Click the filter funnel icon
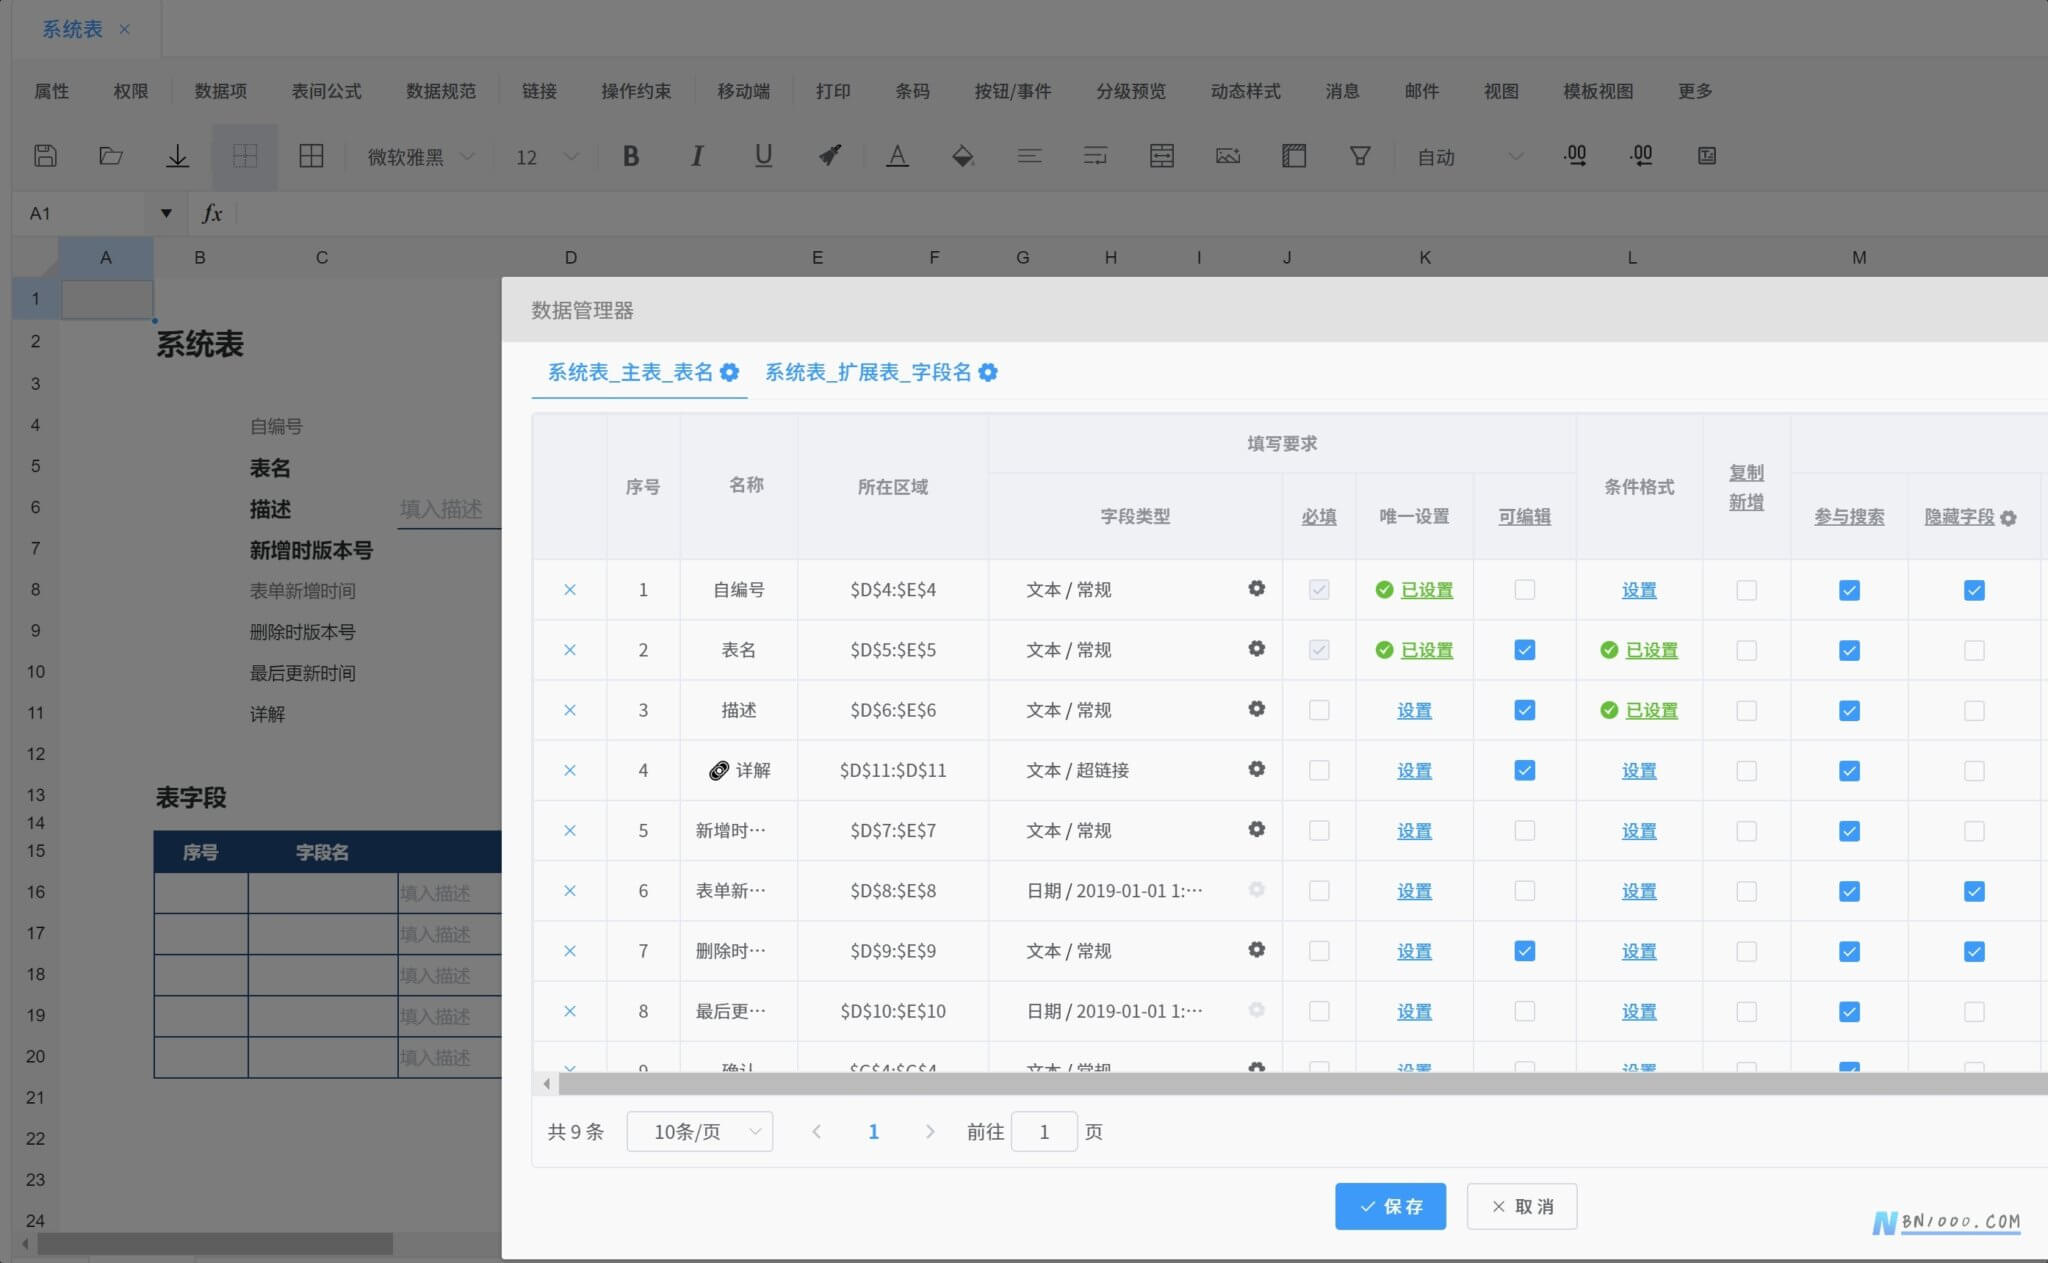Image resolution: width=2048 pixels, height=1263 pixels. point(1360,156)
